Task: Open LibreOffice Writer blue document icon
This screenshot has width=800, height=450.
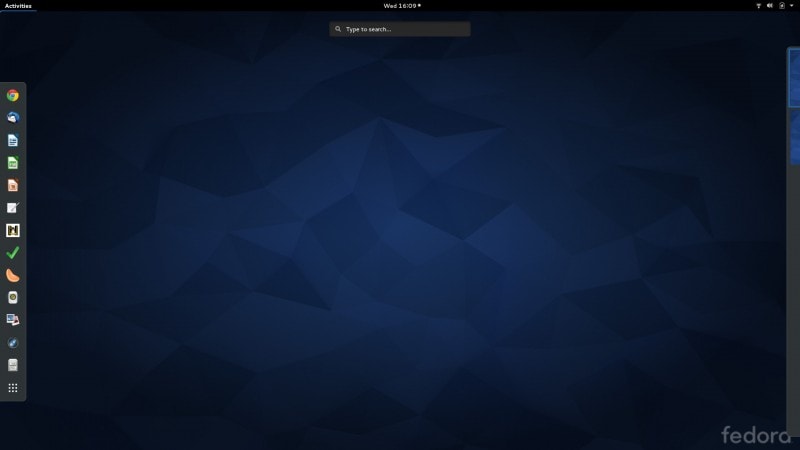Action: 13,140
